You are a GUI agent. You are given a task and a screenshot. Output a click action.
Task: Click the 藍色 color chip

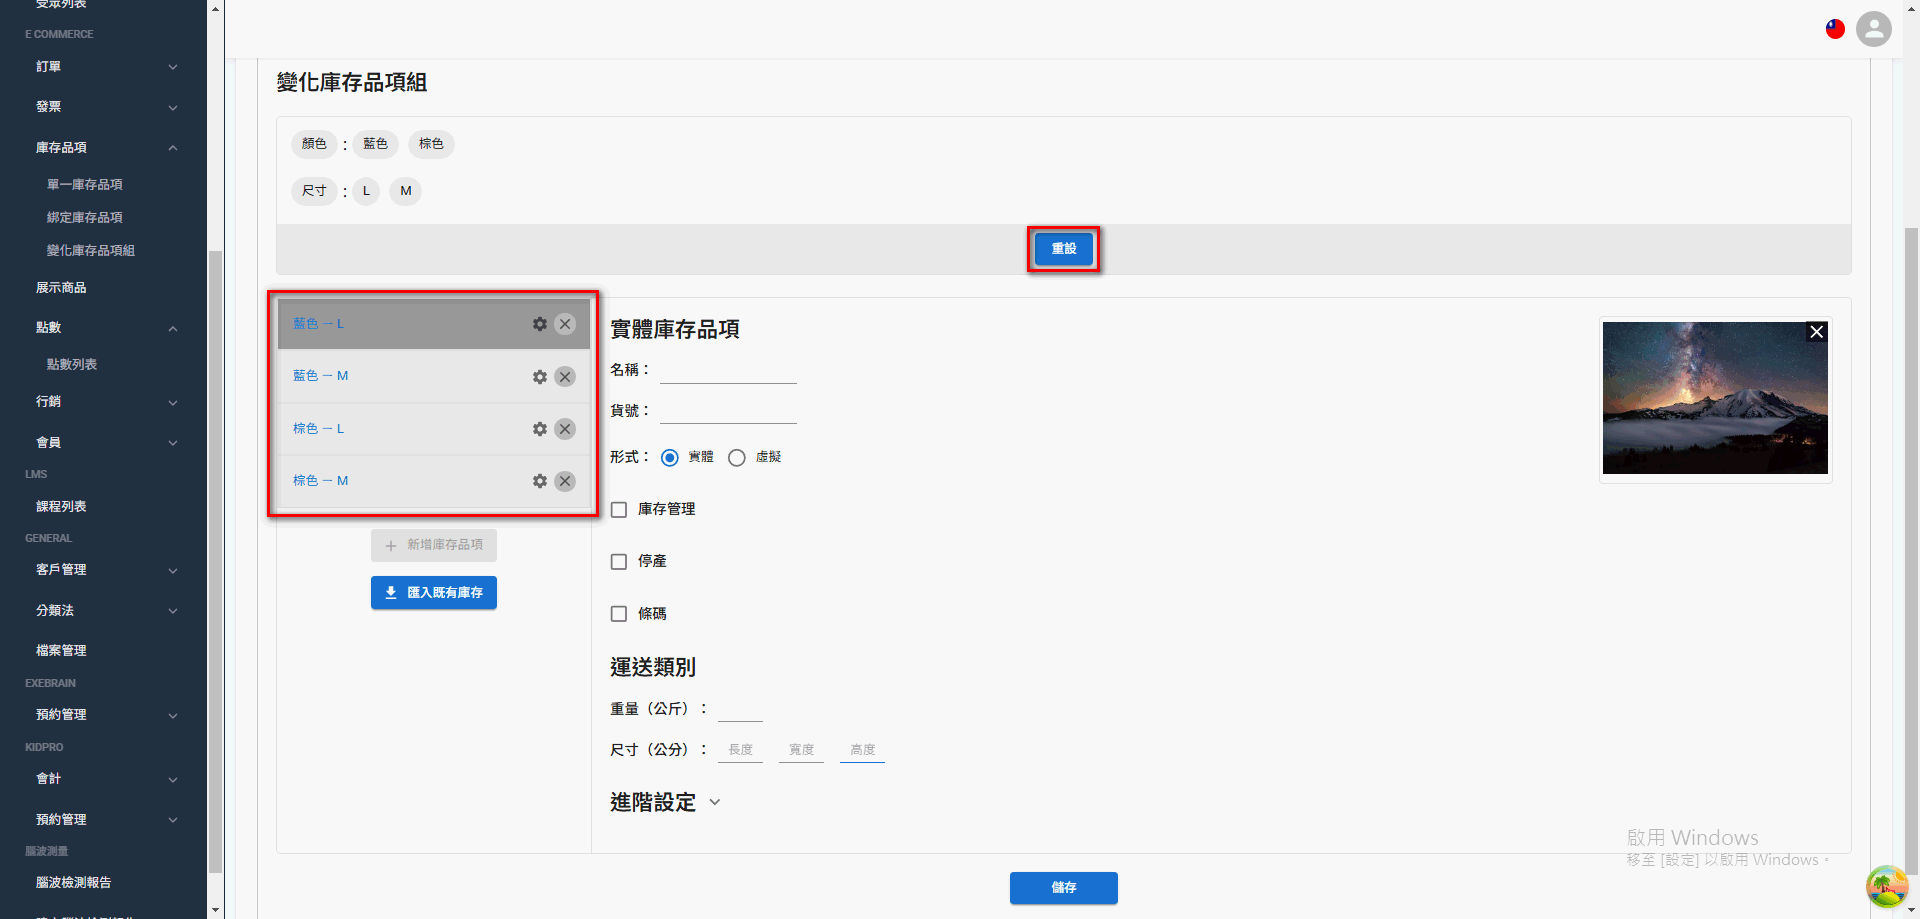coord(376,144)
